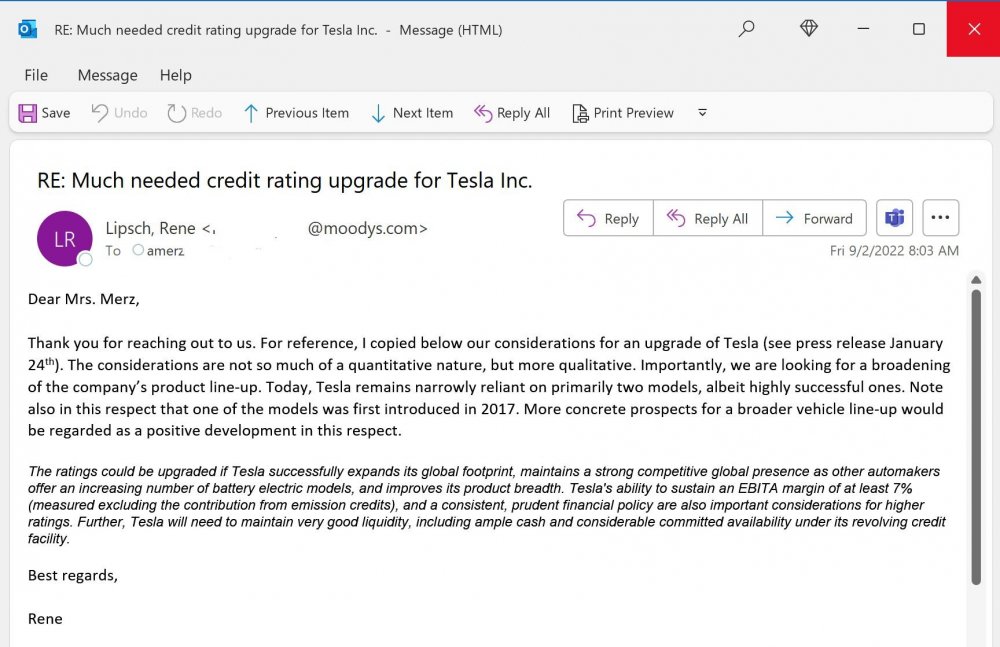Viewport: 1000px width, 647px height.
Task: Click the premium diamond icon in title bar
Action: (809, 29)
